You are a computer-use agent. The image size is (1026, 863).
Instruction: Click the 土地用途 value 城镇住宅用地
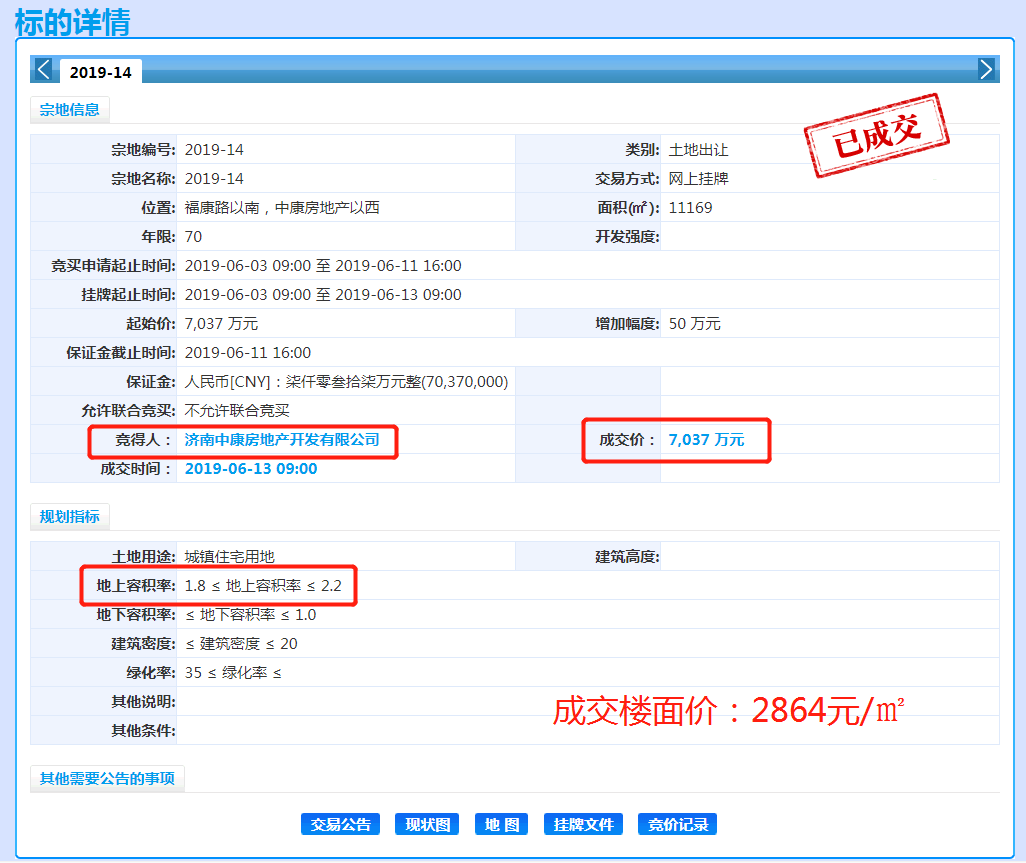point(230,557)
